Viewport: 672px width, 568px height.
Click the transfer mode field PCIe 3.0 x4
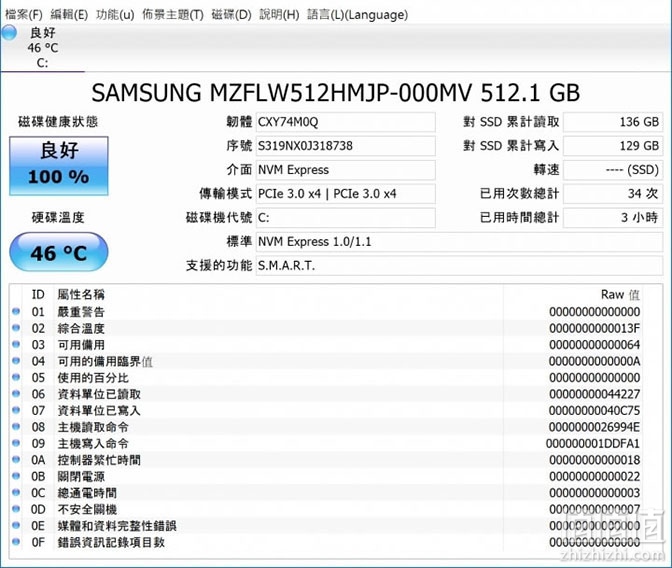345,194
